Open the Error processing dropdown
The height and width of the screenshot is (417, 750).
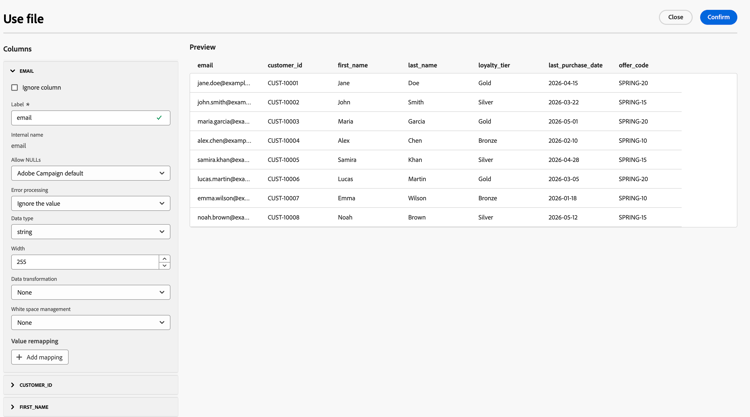tap(90, 203)
